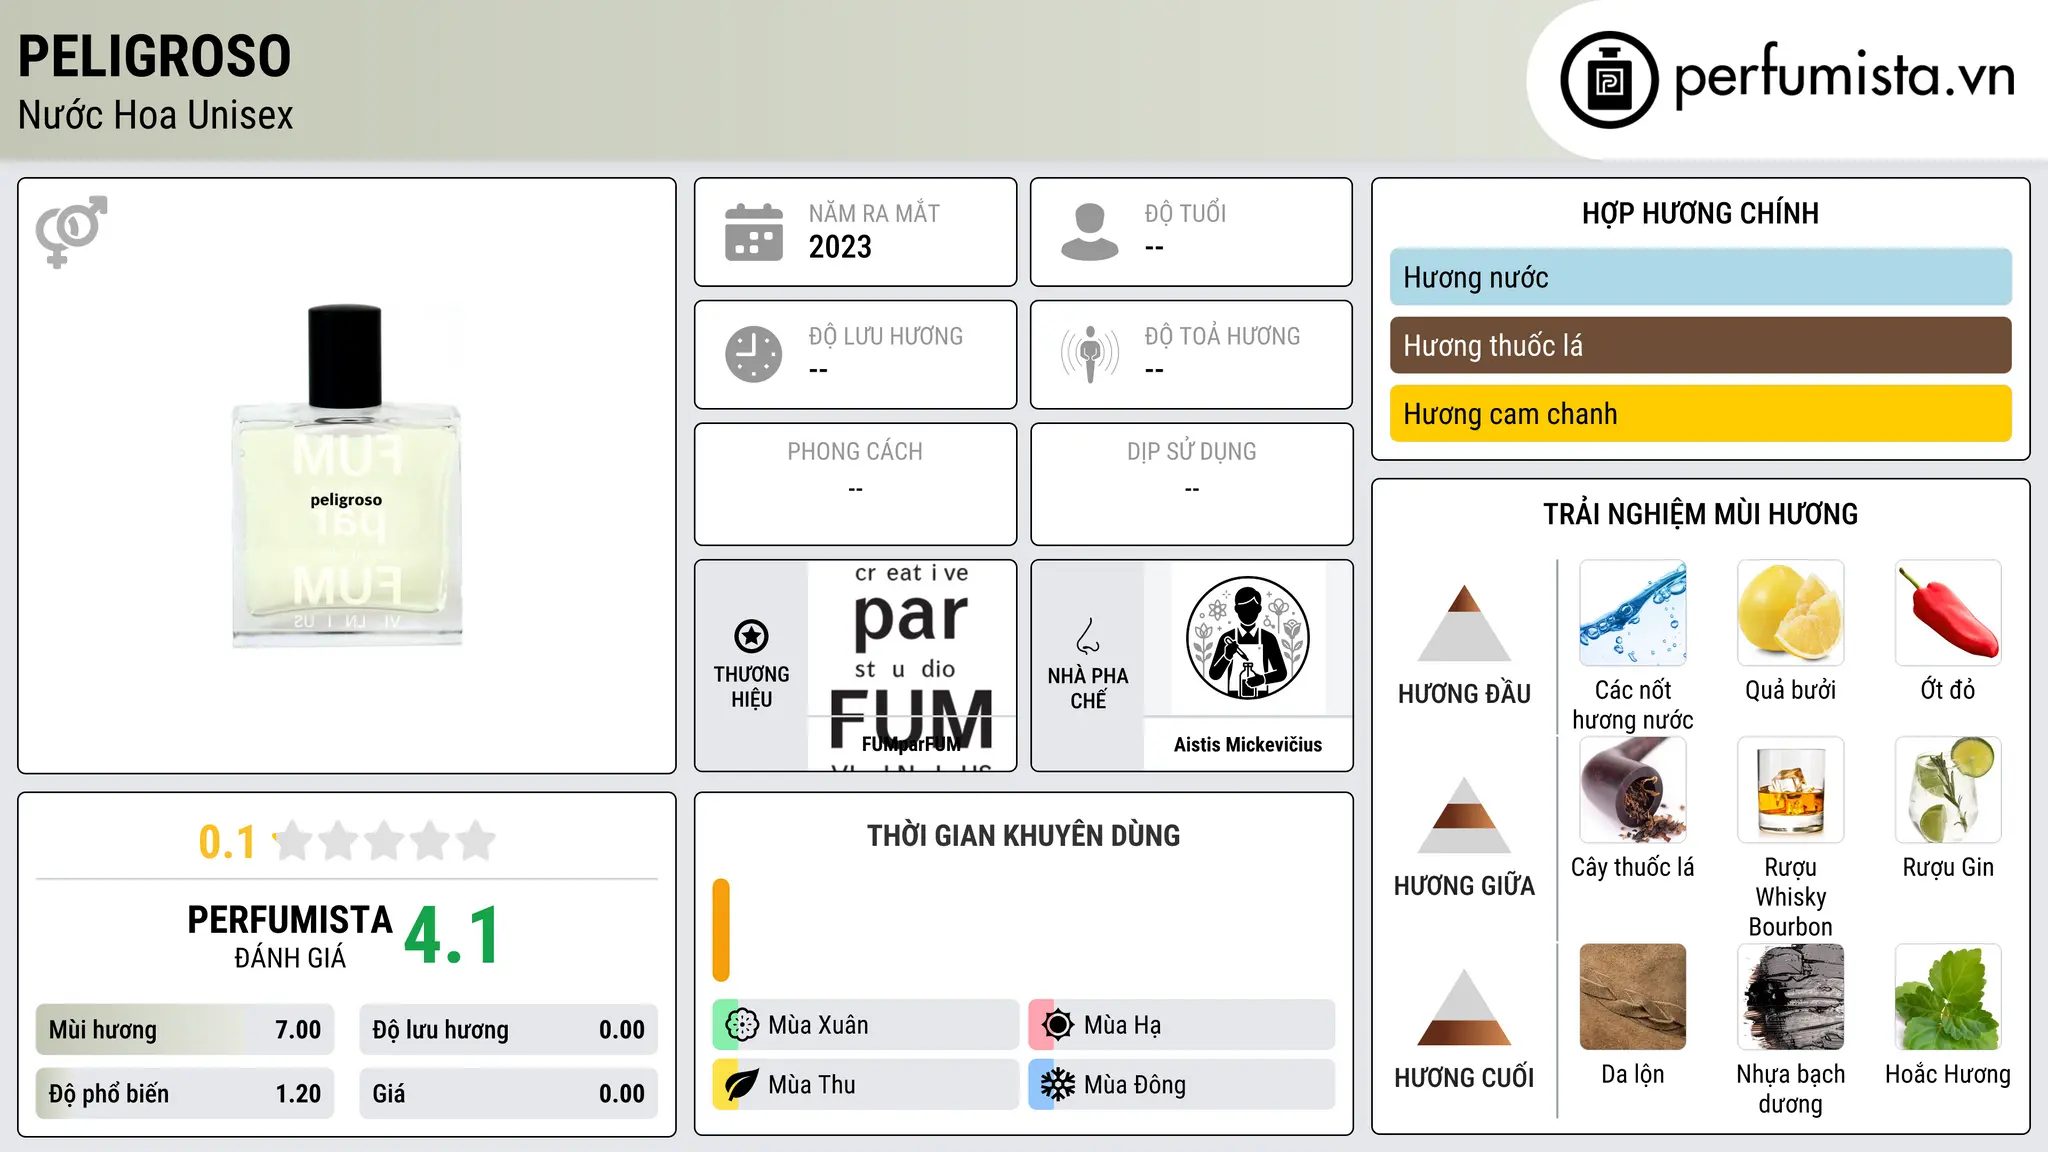The width and height of the screenshot is (2048, 1152).
Task: Click the PELIGROSO title text
Action: (x=154, y=56)
